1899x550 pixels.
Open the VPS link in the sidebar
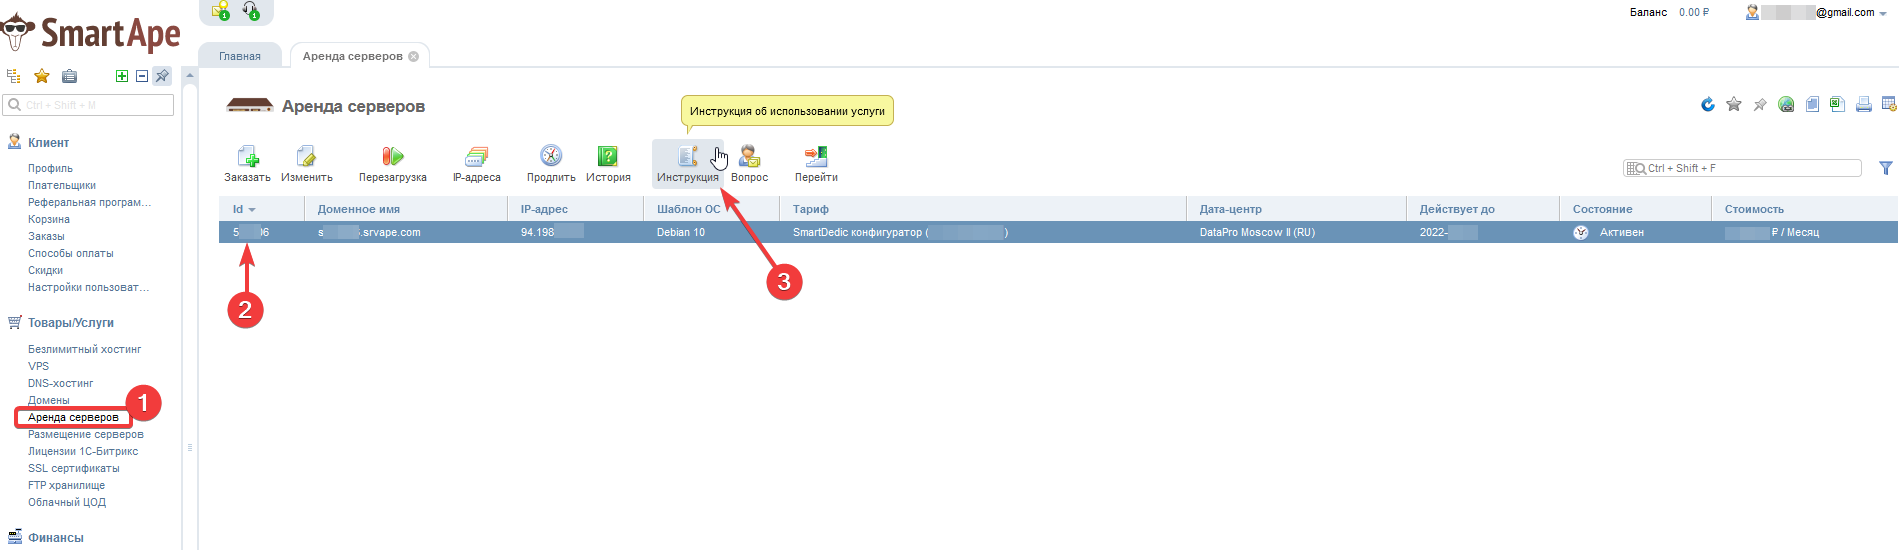pyautogui.click(x=39, y=366)
